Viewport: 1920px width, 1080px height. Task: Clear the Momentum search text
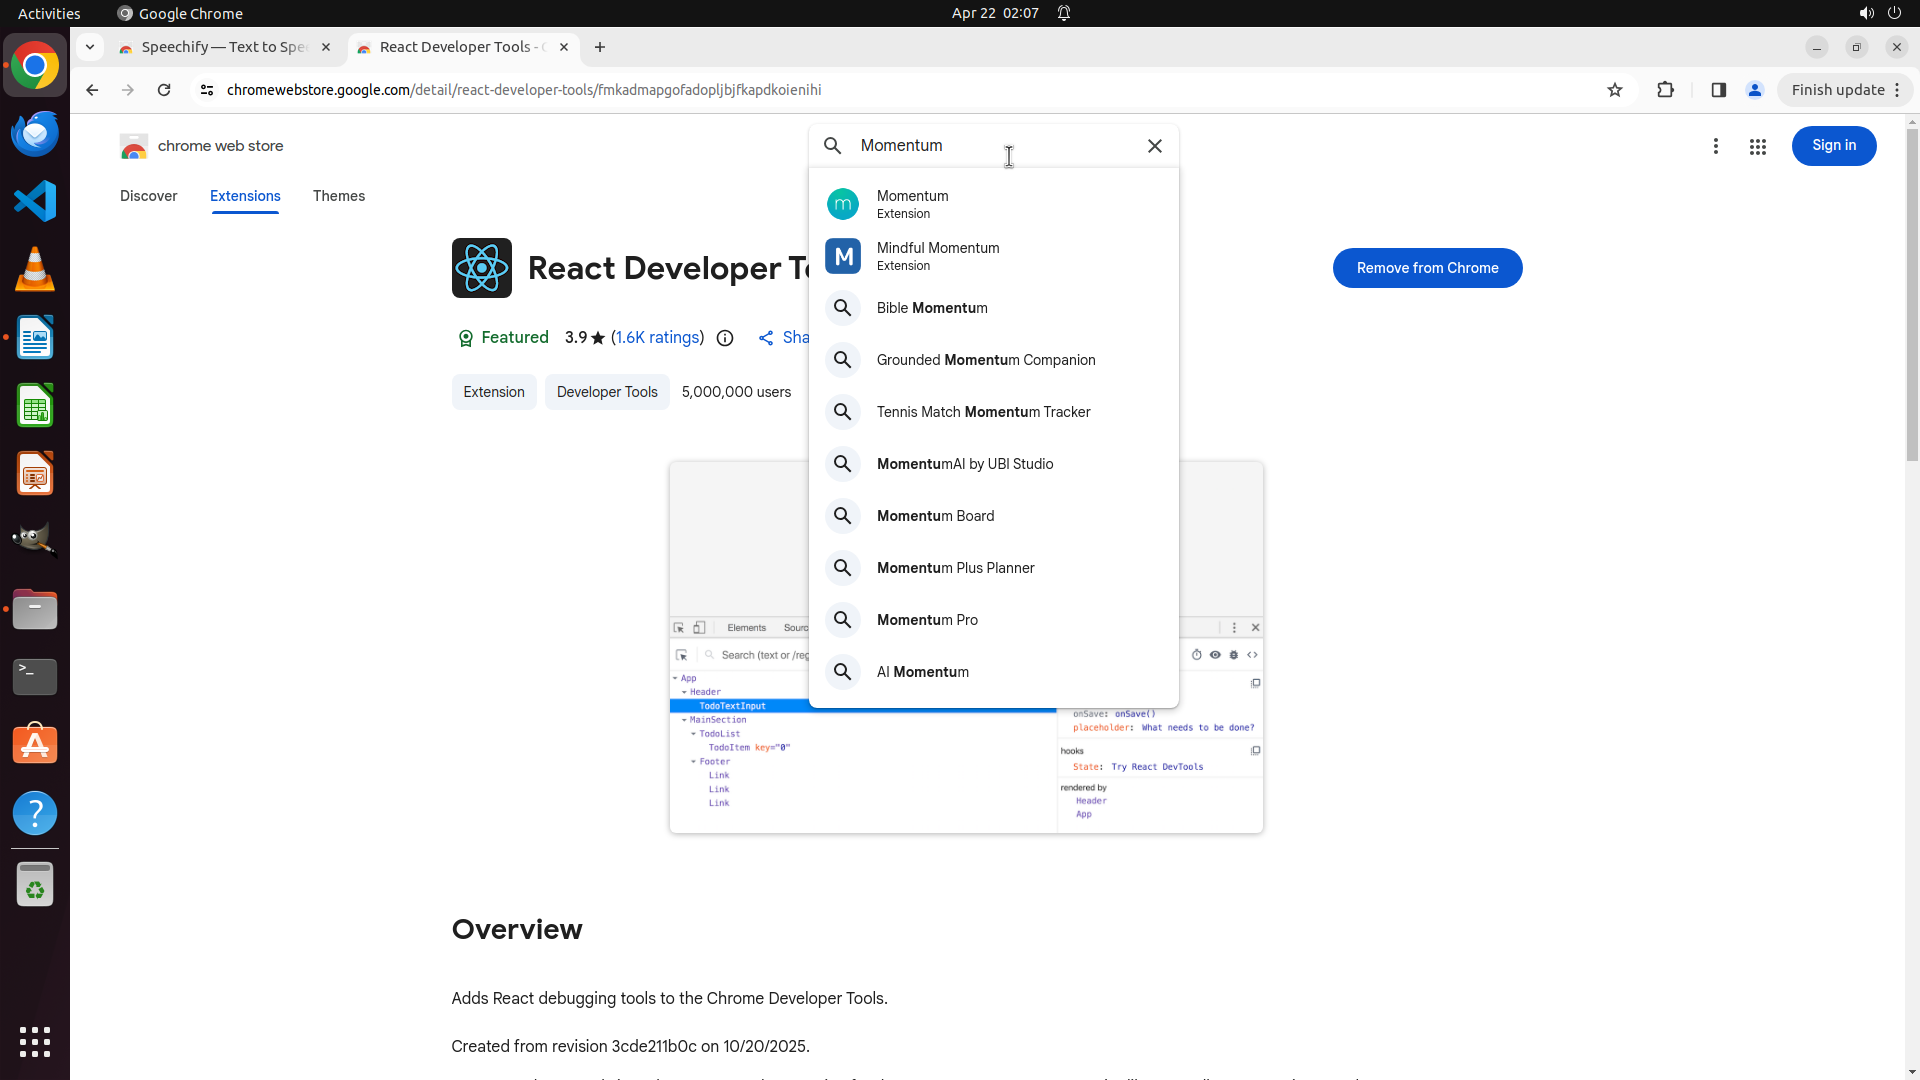(1154, 146)
